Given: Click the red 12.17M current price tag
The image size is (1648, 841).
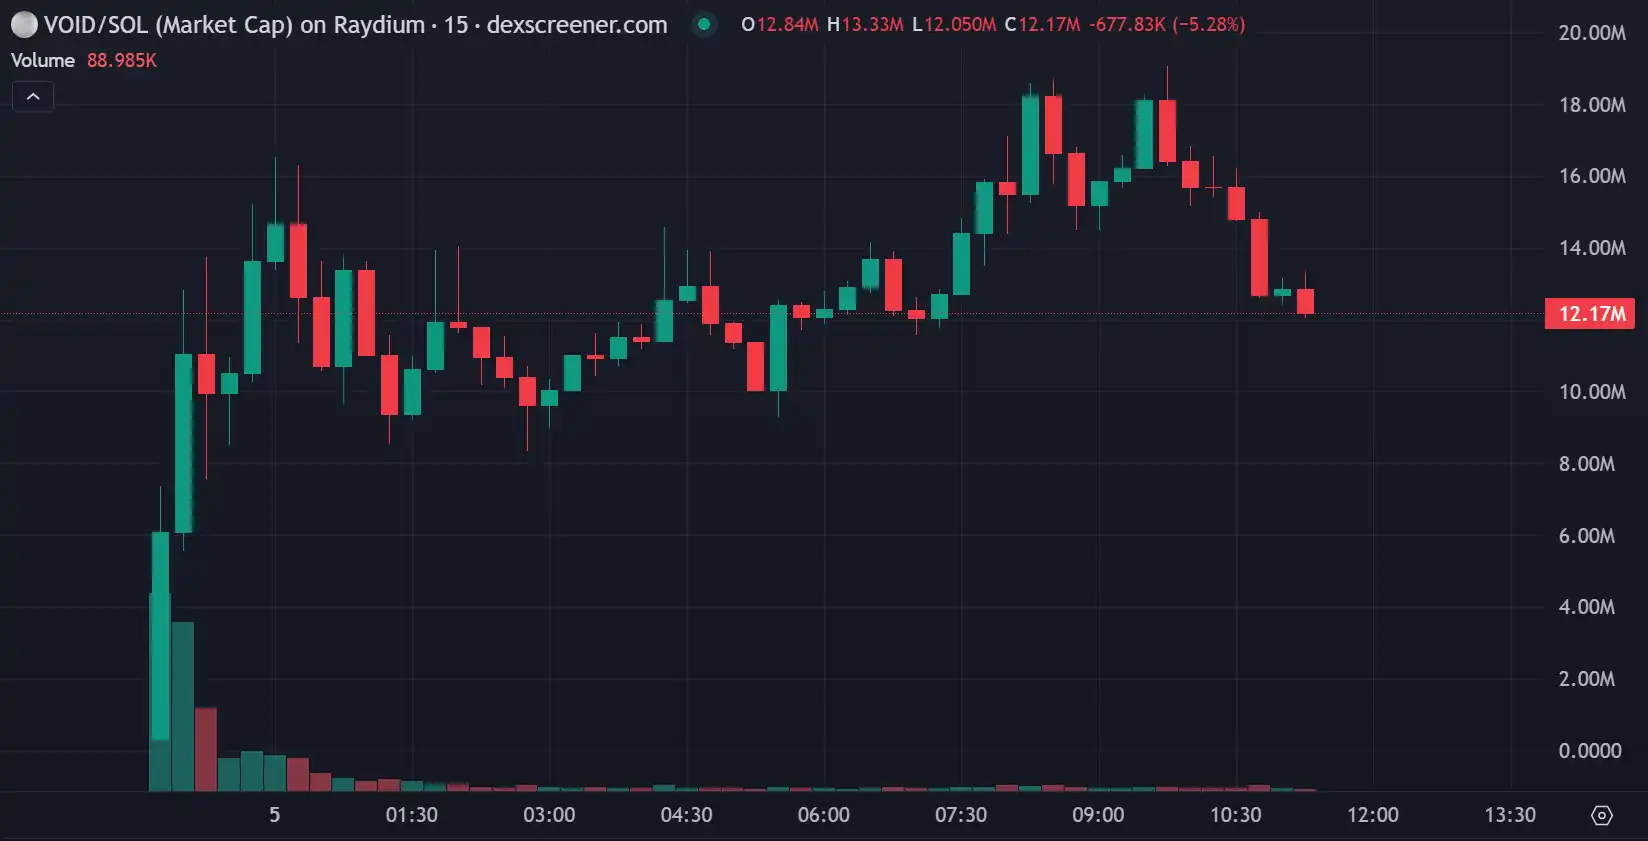Looking at the screenshot, I should (1590, 314).
